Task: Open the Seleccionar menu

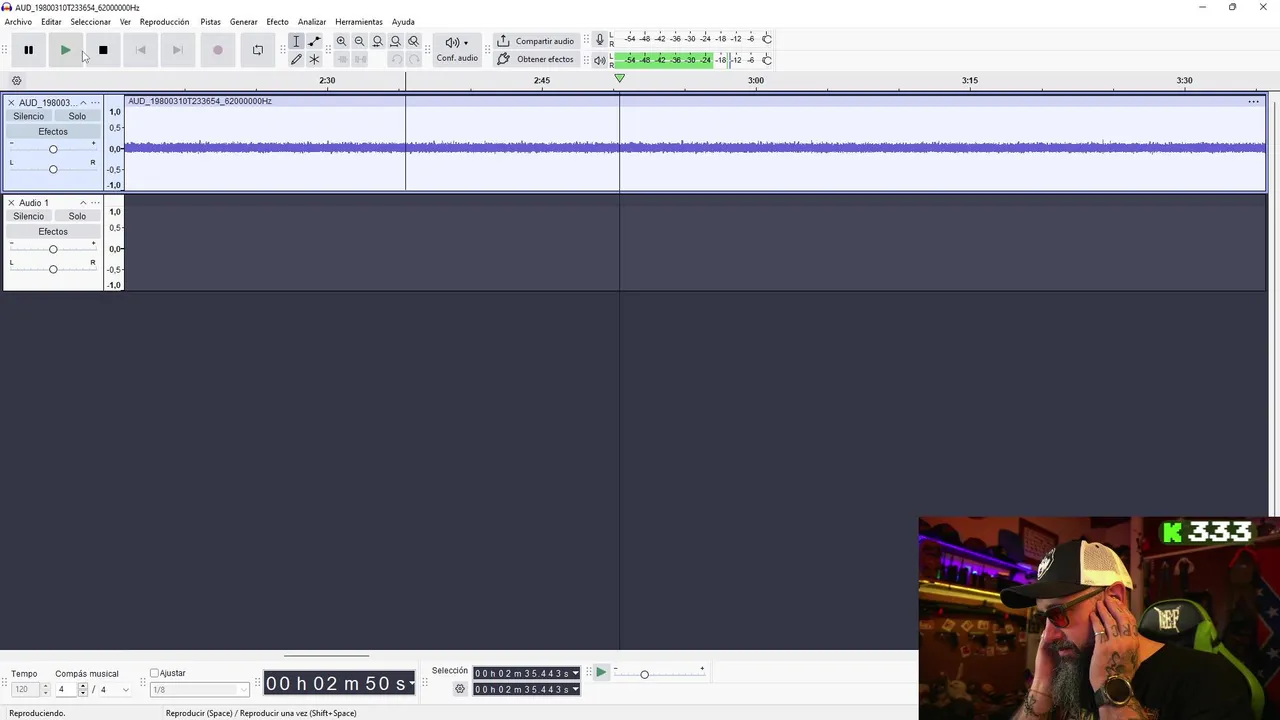Action: click(x=90, y=22)
